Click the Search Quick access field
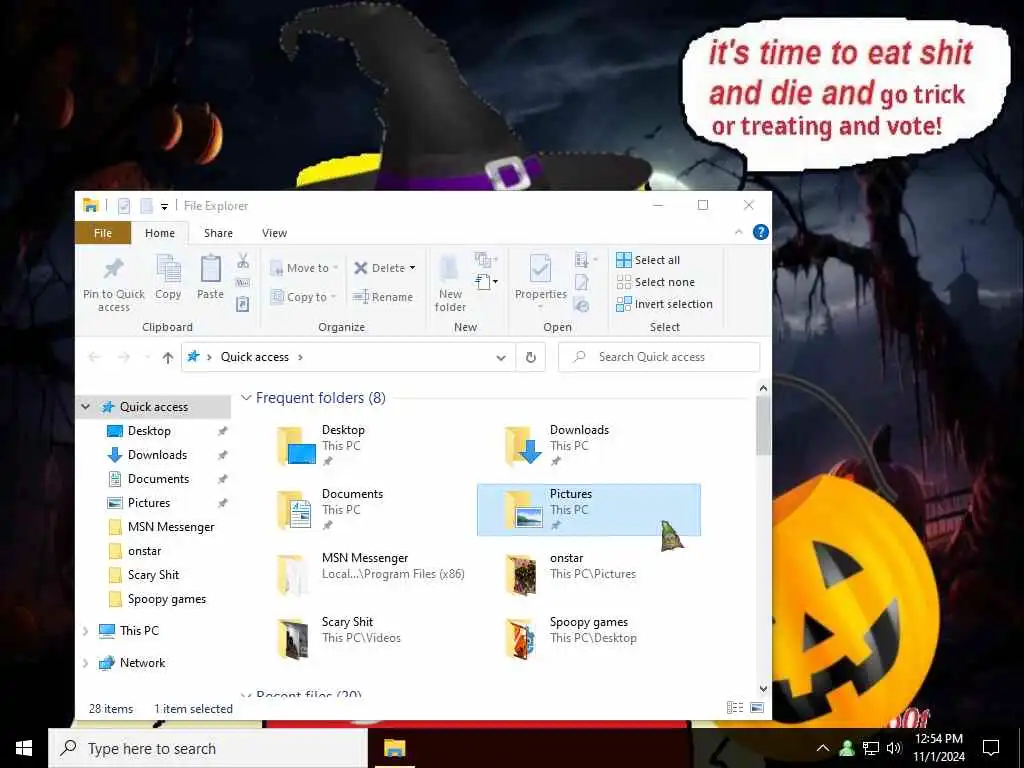Viewport: 1024px width, 768px height. click(x=660, y=357)
